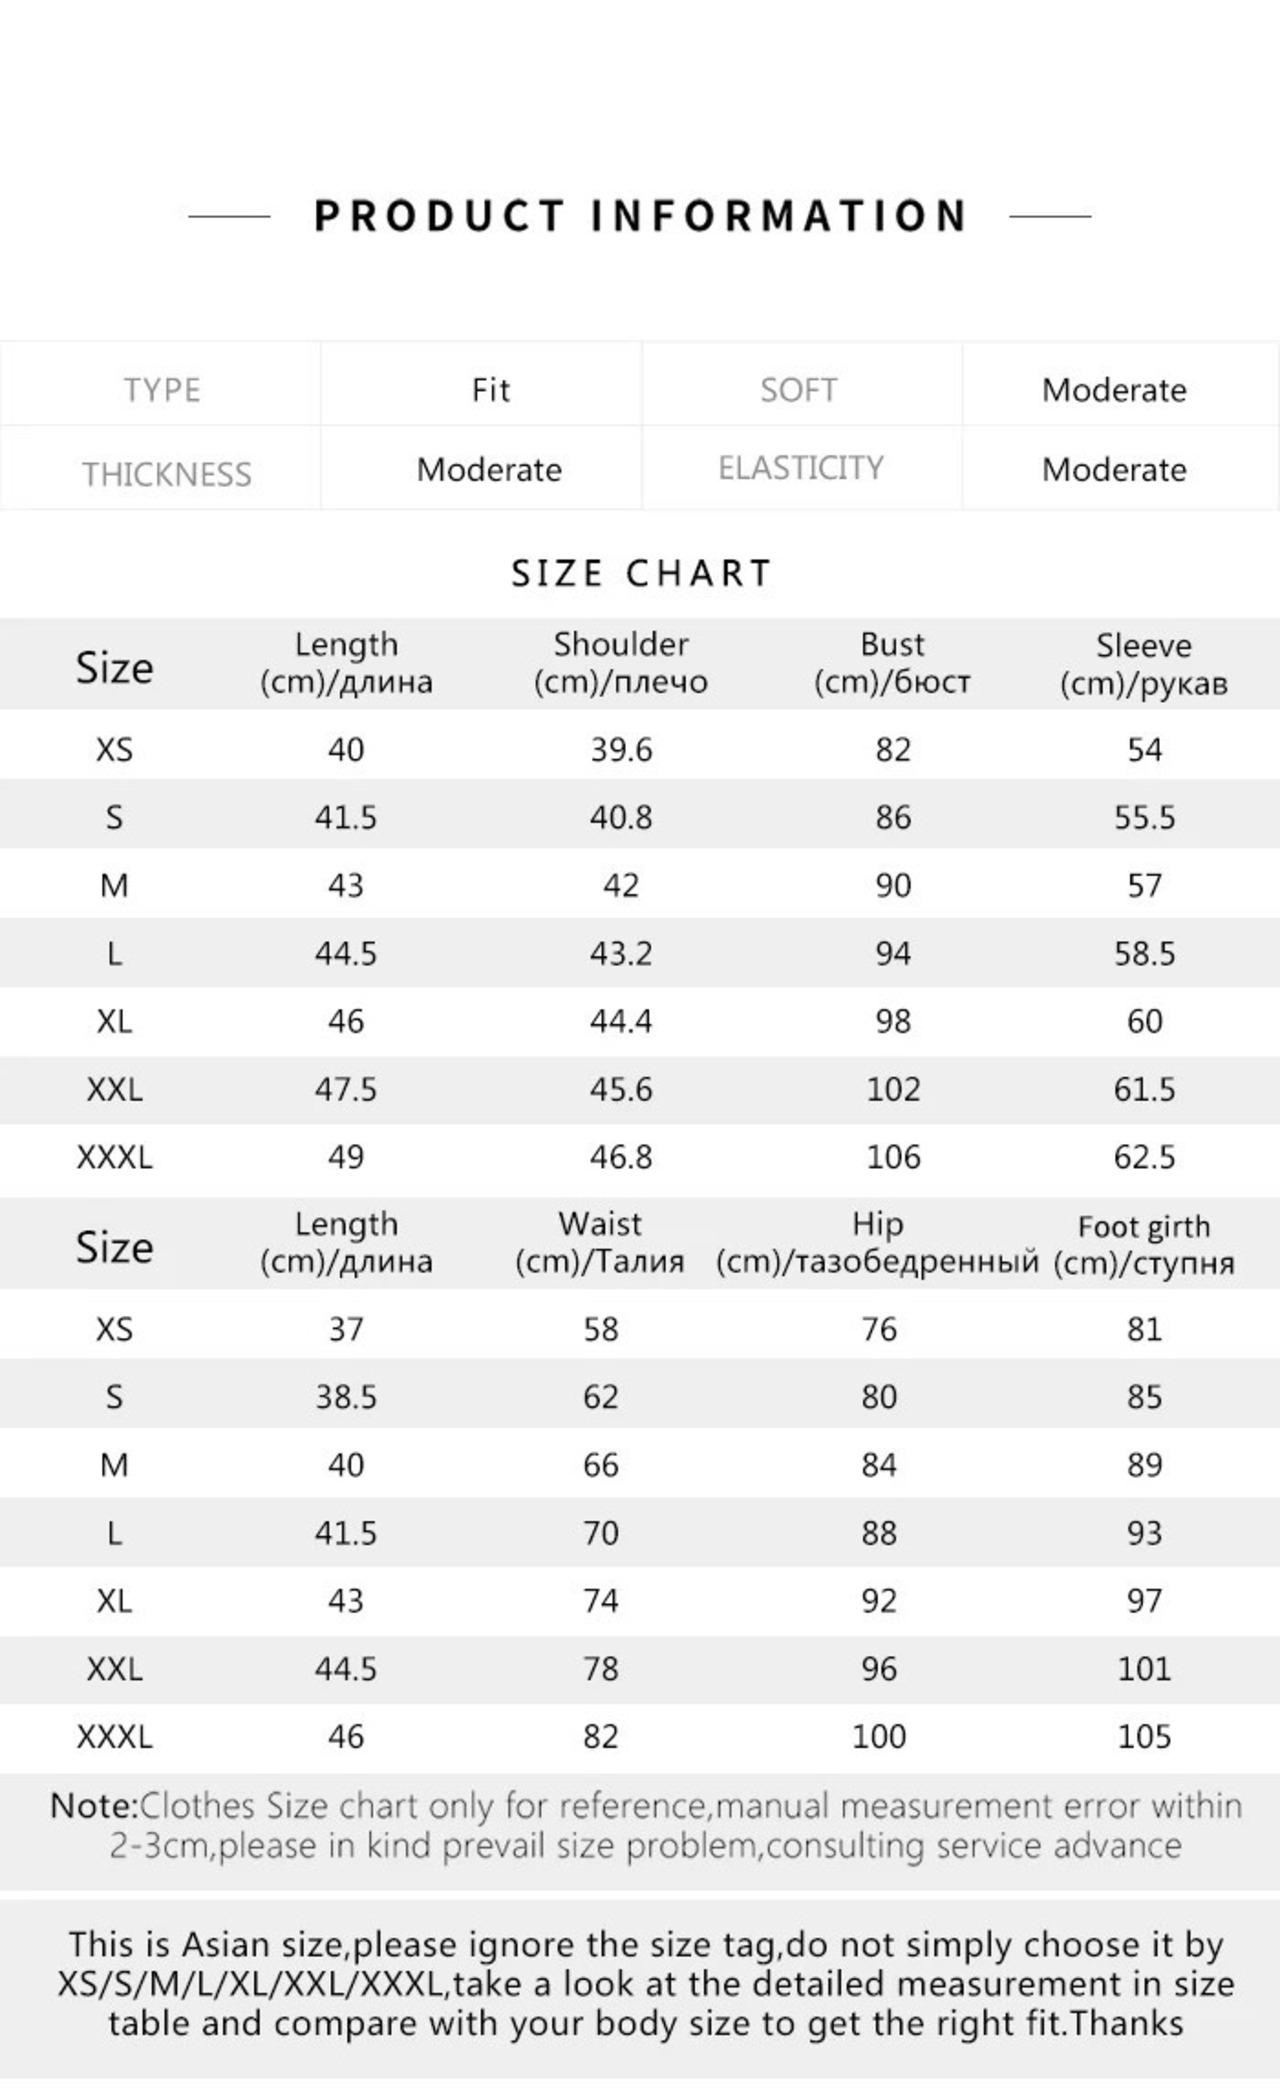The image size is (1280, 2099).
Task: Select the TYPE label cell
Action: pyautogui.click(x=162, y=389)
